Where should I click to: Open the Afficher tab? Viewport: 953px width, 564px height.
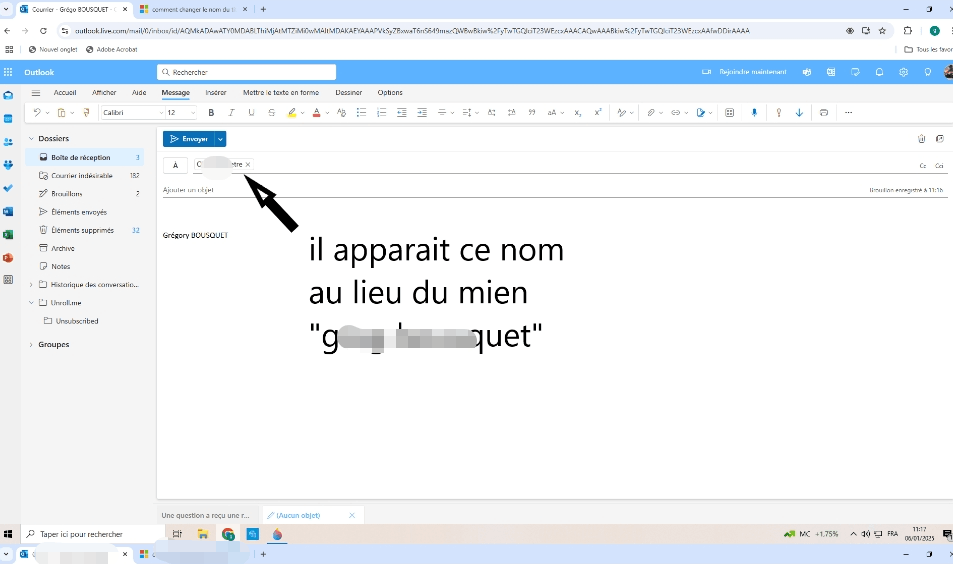(104, 92)
